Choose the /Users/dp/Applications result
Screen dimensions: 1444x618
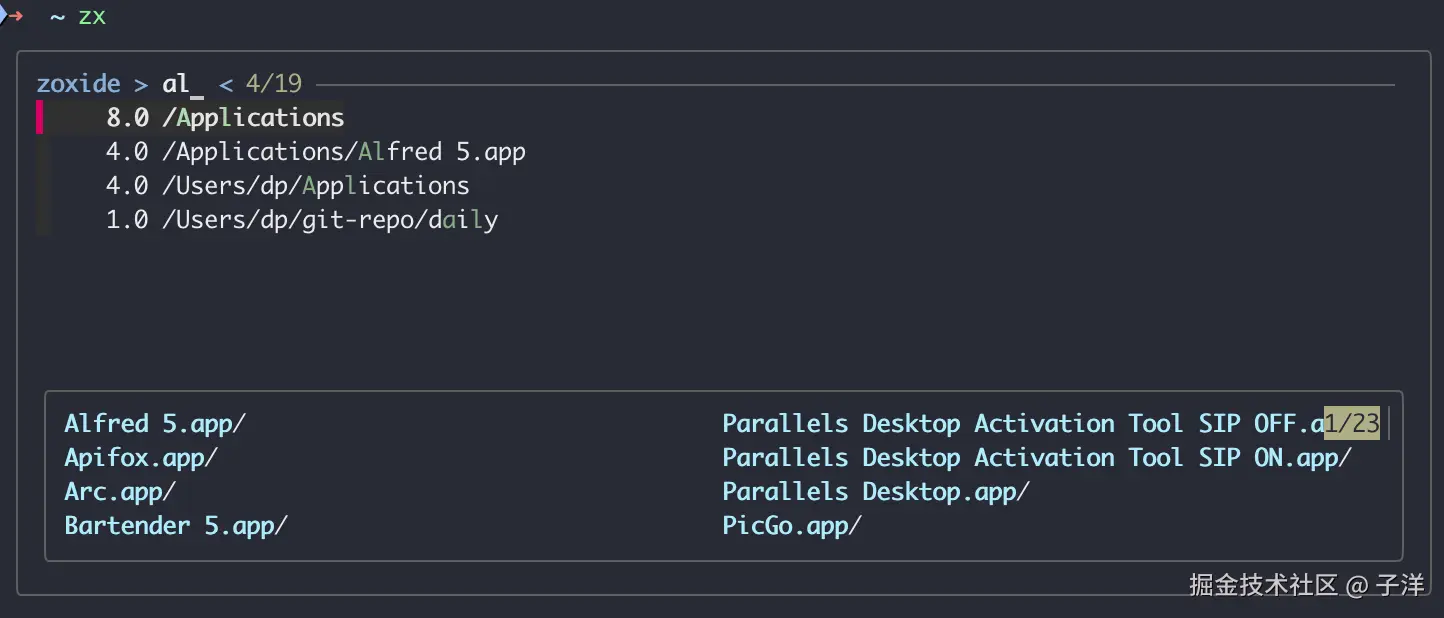[x=287, y=186]
